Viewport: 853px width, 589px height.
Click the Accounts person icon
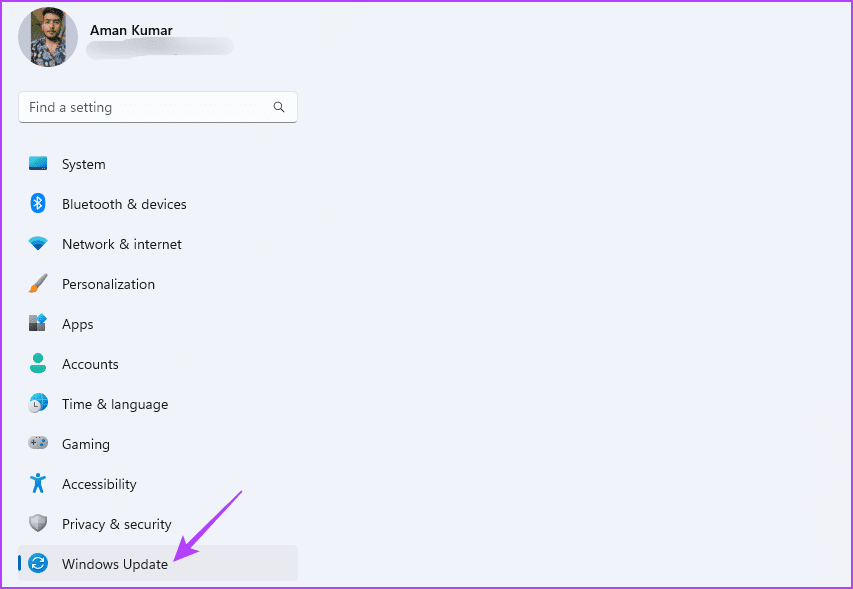click(x=37, y=363)
